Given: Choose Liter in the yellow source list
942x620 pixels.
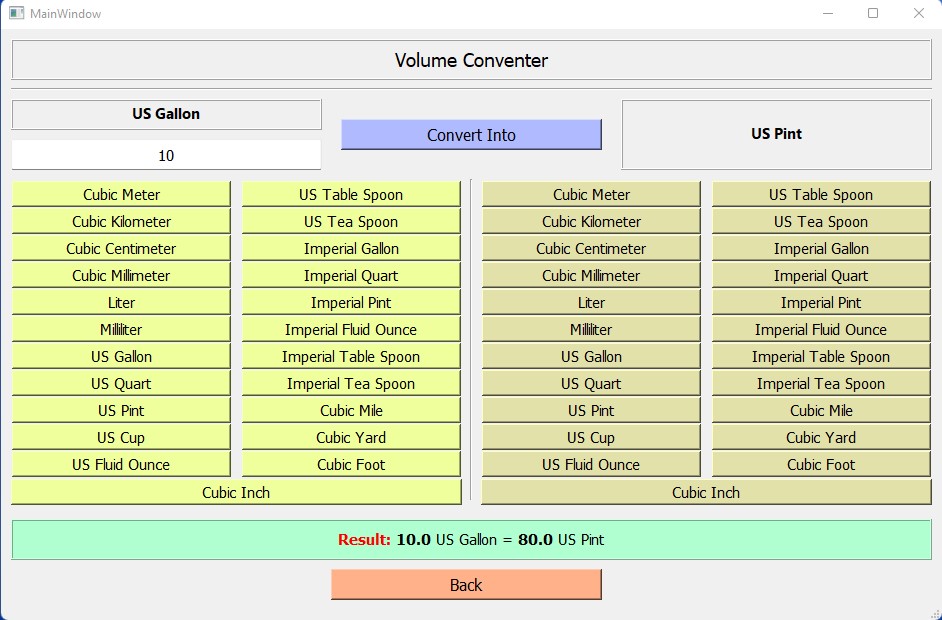Looking at the screenshot, I should point(121,303).
